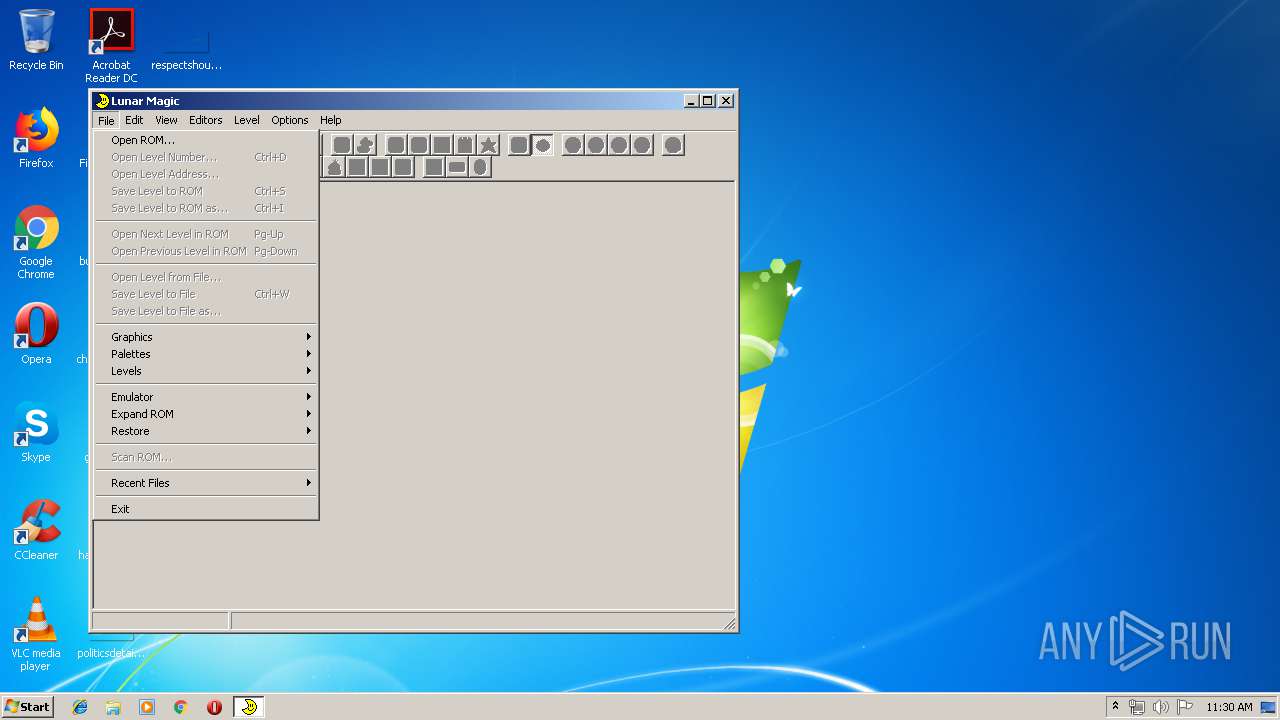Viewport: 1280px width, 720px height.
Task: Click the rounded square icon left of puzzle piece
Action: [342, 145]
